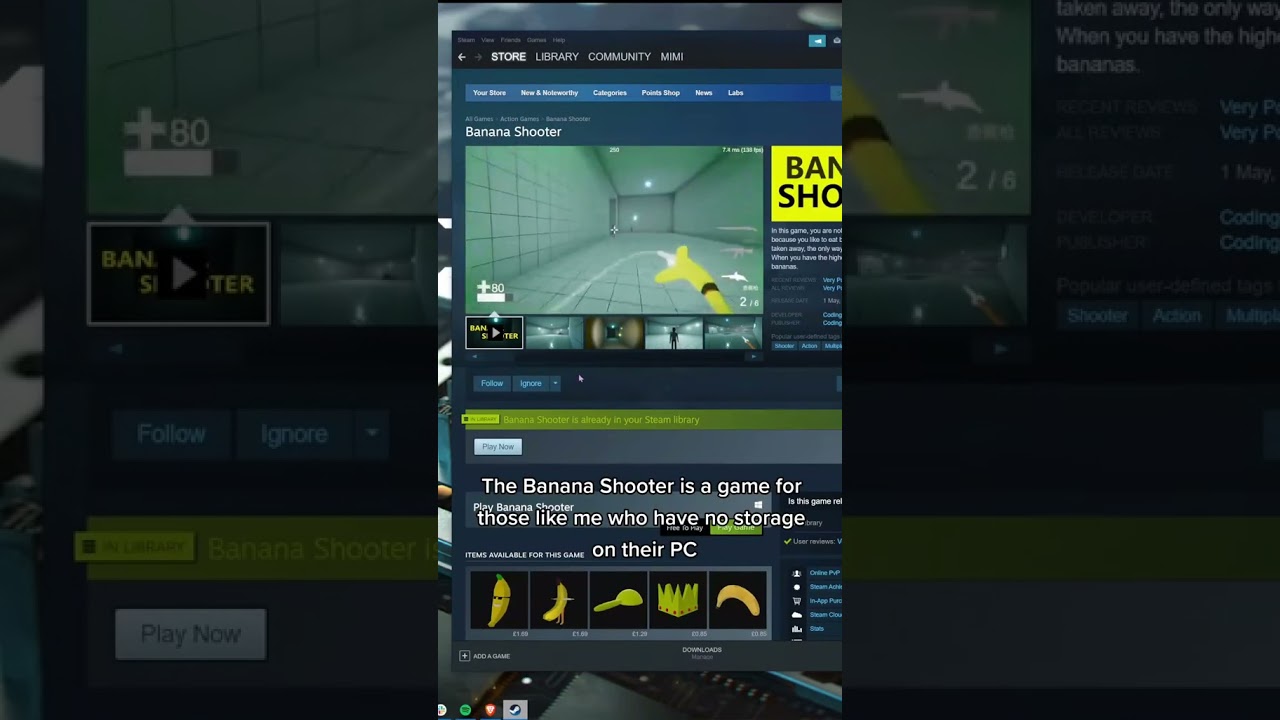Switch to the COMMUNITY tab
The width and height of the screenshot is (1280, 720).
(619, 57)
